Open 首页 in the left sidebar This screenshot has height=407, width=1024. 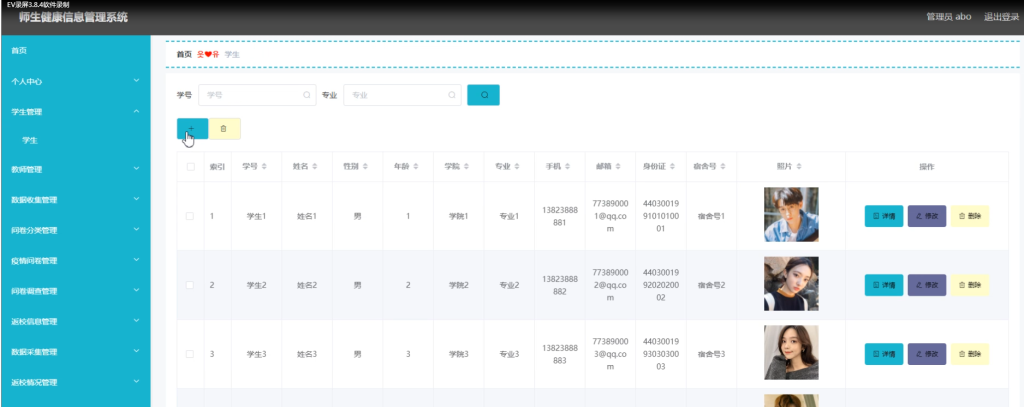click(75, 50)
